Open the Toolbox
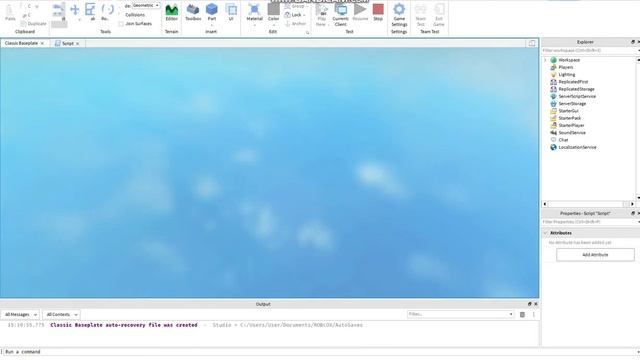Viewport: 640px width, 360px height. [x=193, y=12]
